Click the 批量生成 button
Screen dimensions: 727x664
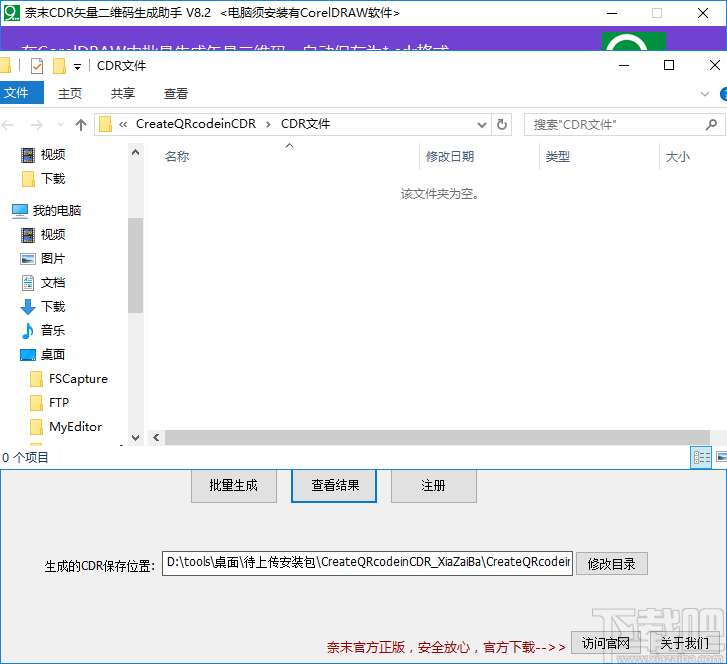pyautogui.click(x=234, y=485)
